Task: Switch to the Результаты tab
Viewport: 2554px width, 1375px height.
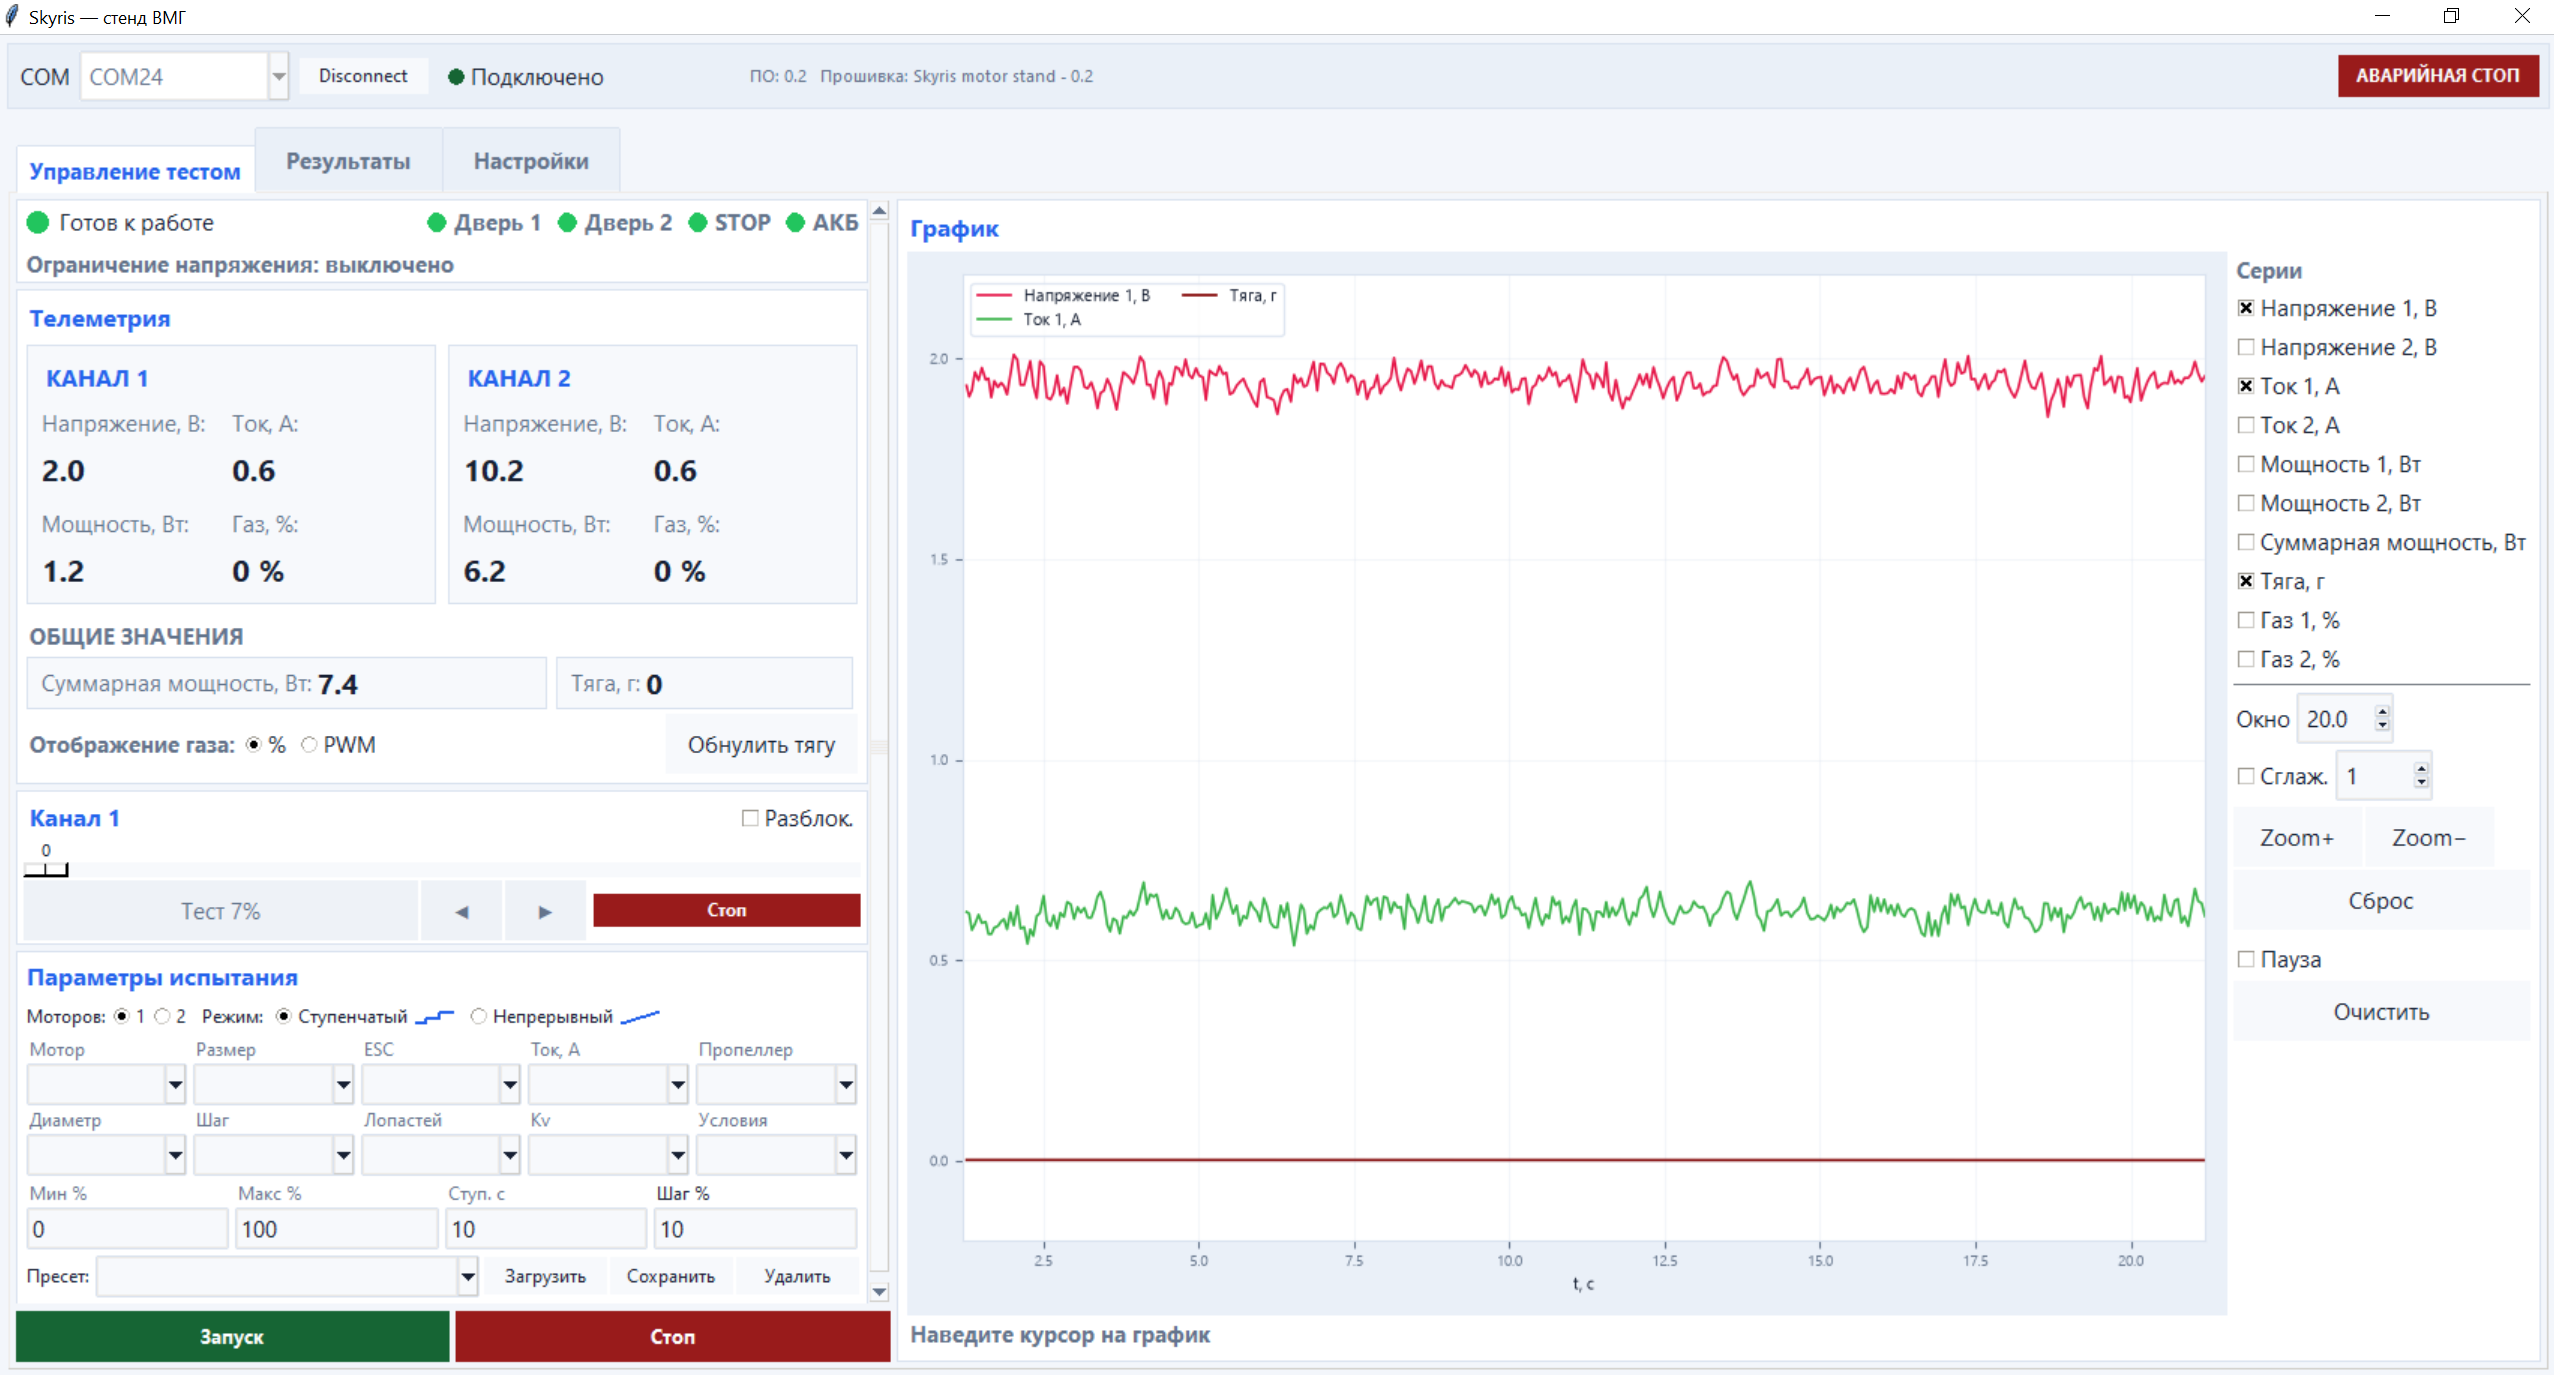Action: [x=348, y=161]
